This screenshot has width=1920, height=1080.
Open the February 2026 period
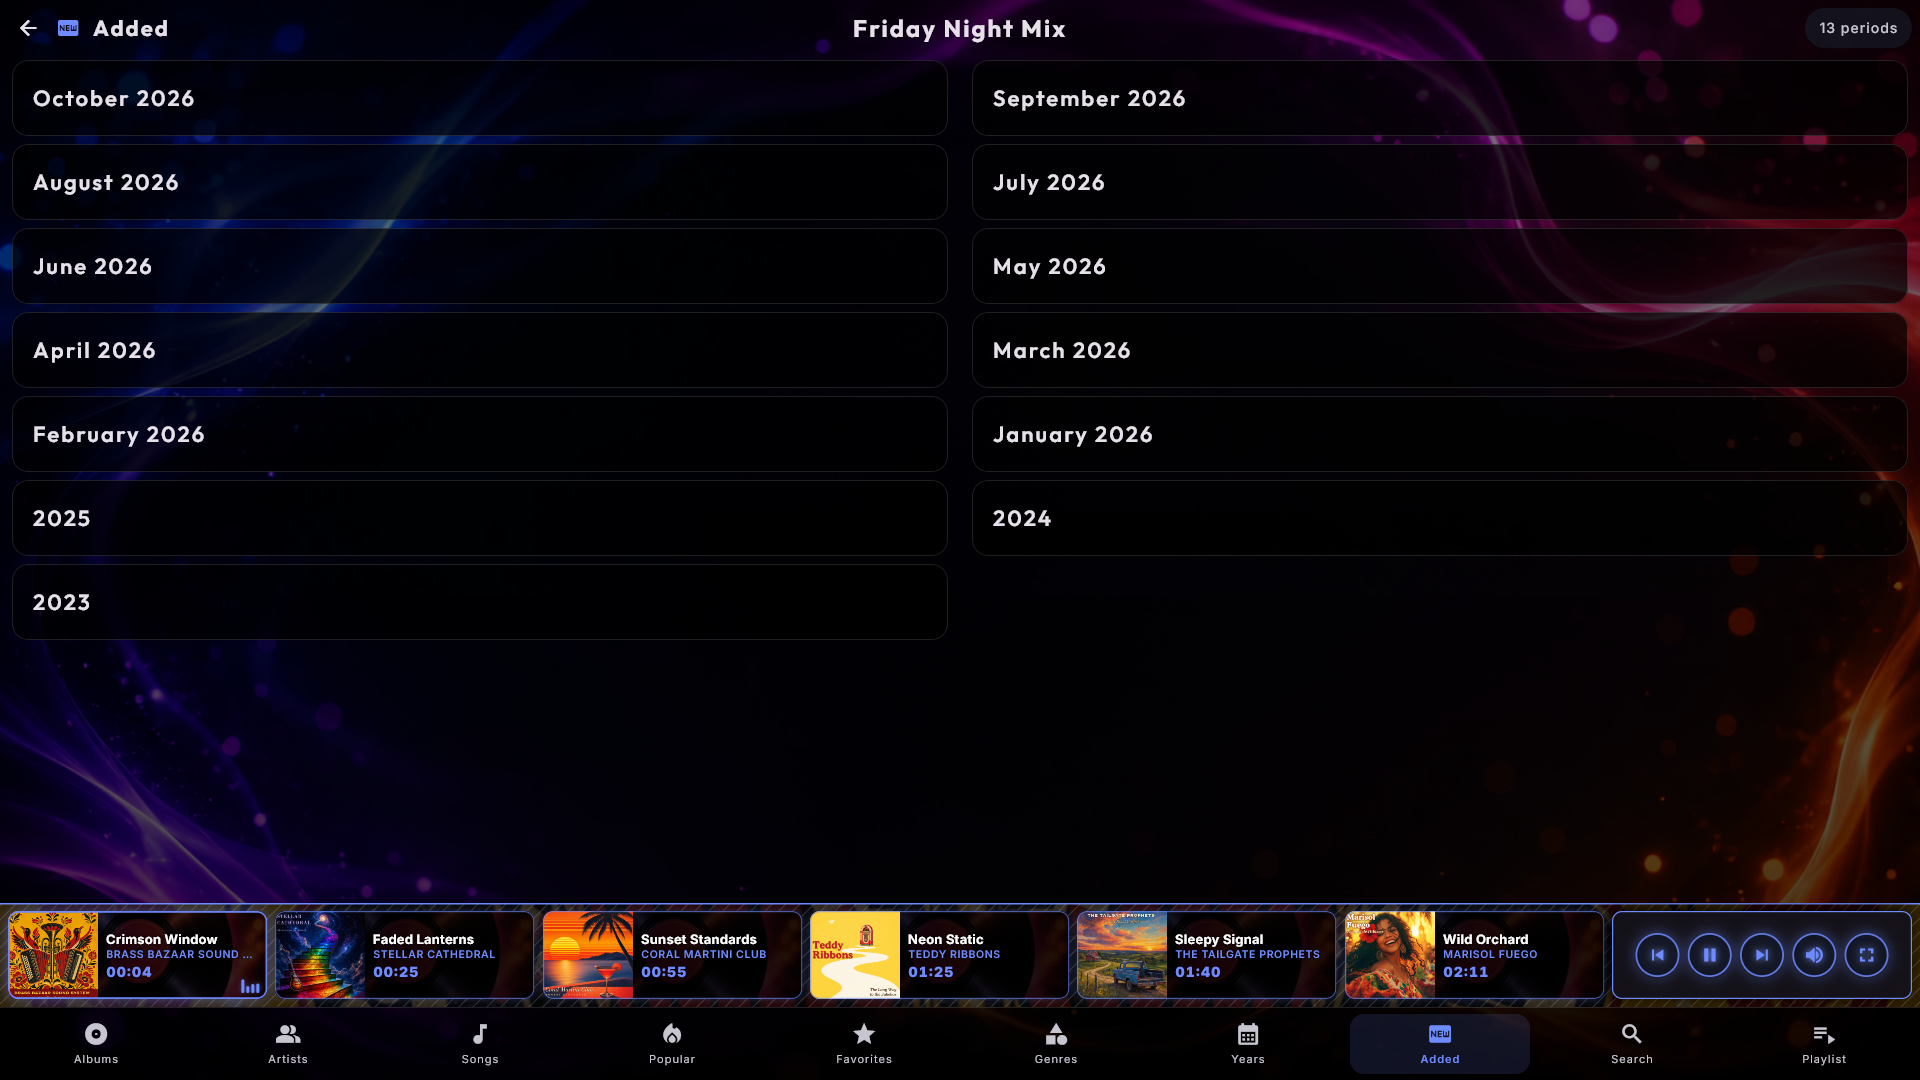480,434
